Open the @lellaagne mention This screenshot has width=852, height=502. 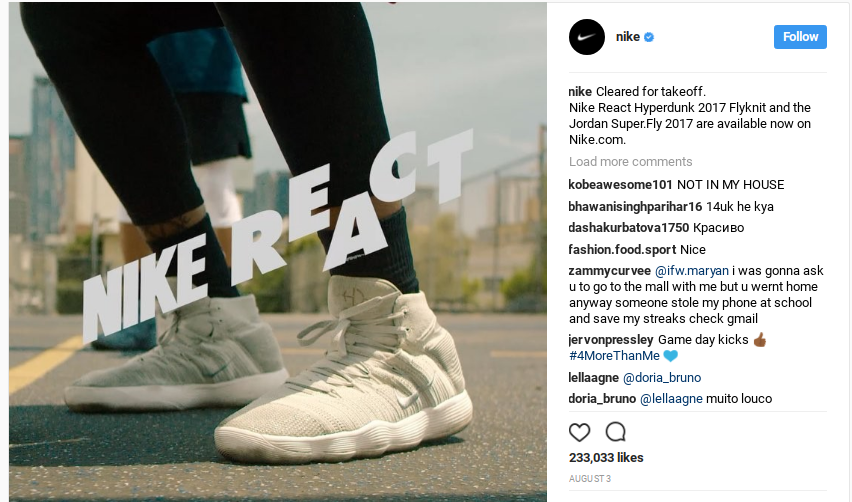click(x=671, y=399)
